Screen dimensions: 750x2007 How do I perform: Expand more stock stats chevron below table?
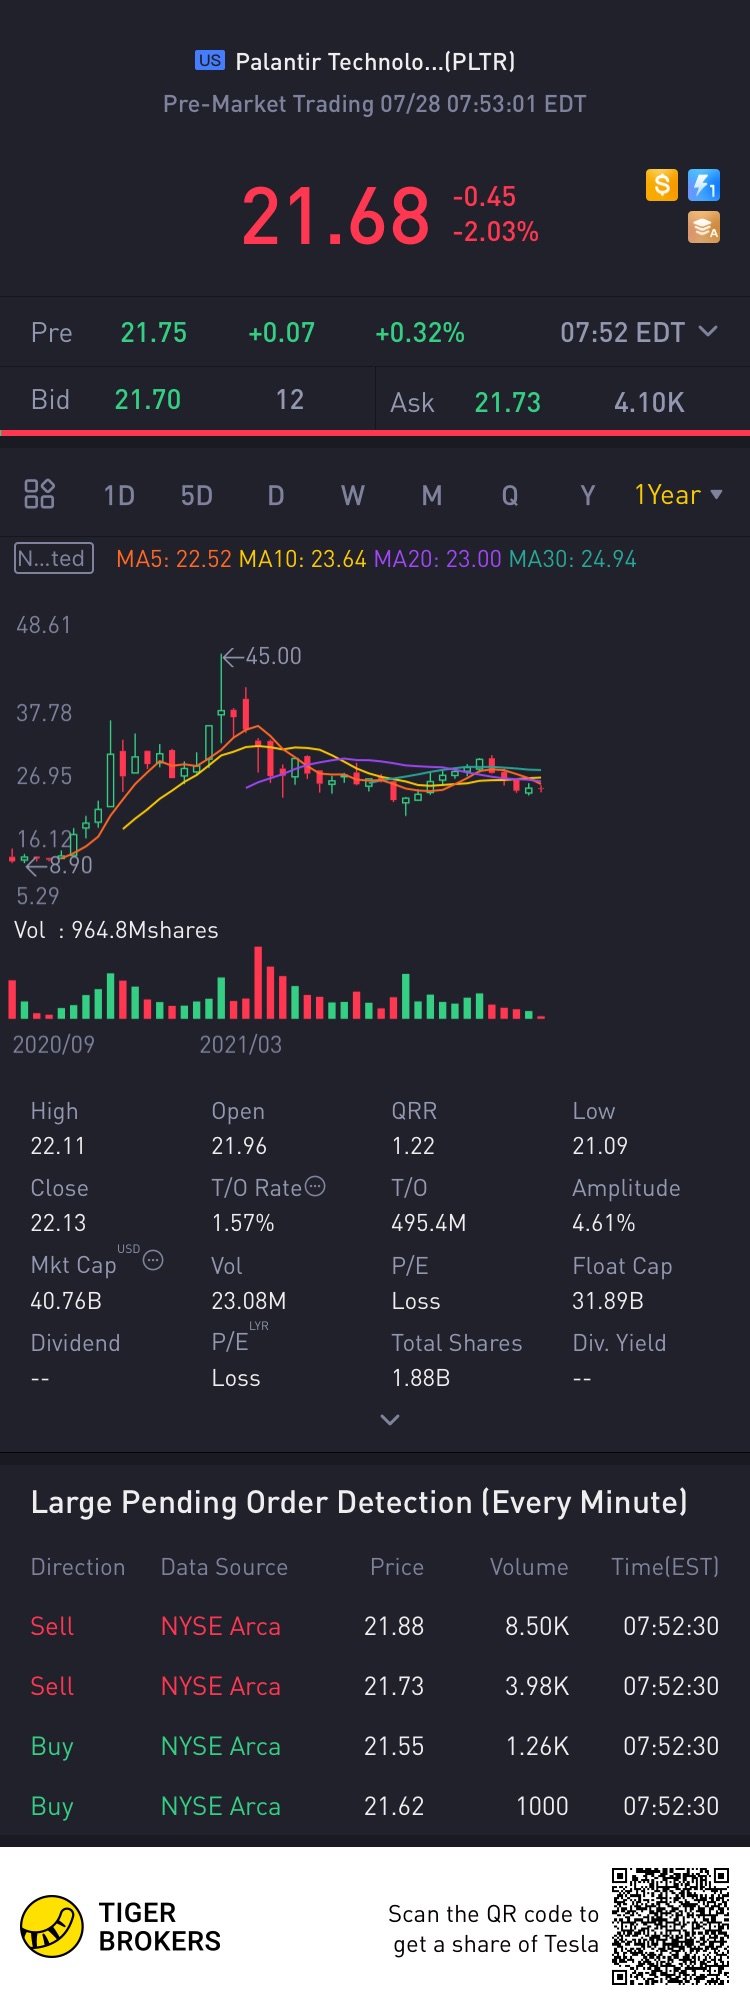[x=390, y=1420]
